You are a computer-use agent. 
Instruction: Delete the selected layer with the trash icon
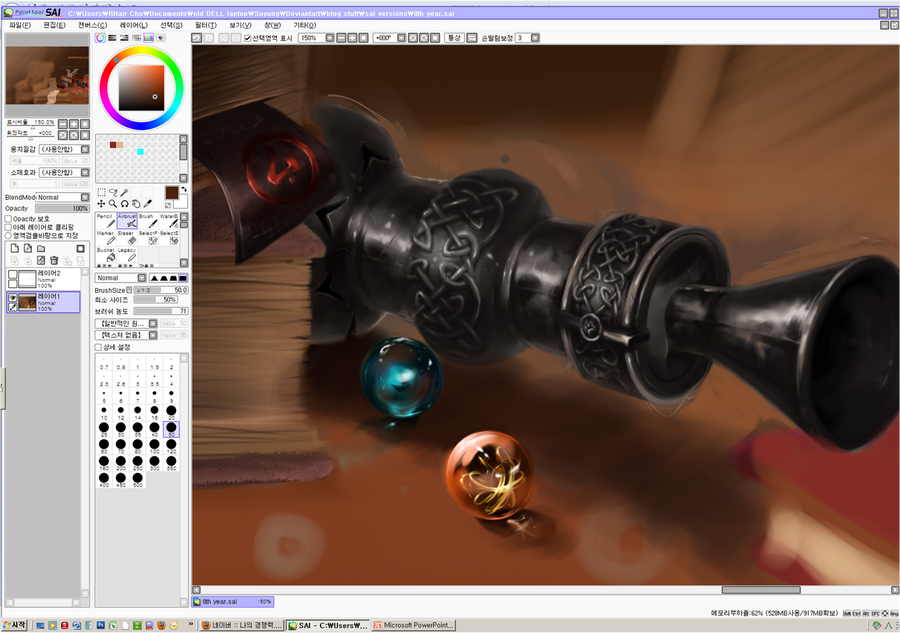[x=54, y=261]
